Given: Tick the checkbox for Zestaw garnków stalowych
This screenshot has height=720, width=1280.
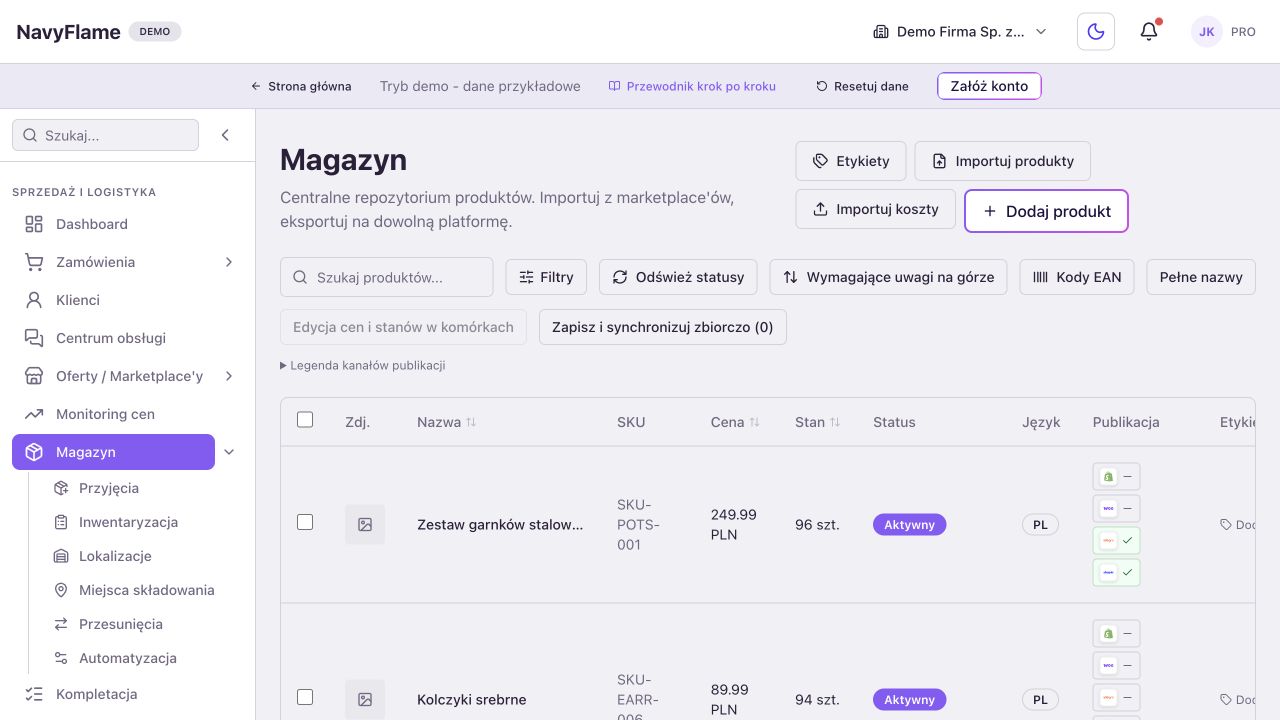Looking at the screenshot, I should (x=305, y=522).
